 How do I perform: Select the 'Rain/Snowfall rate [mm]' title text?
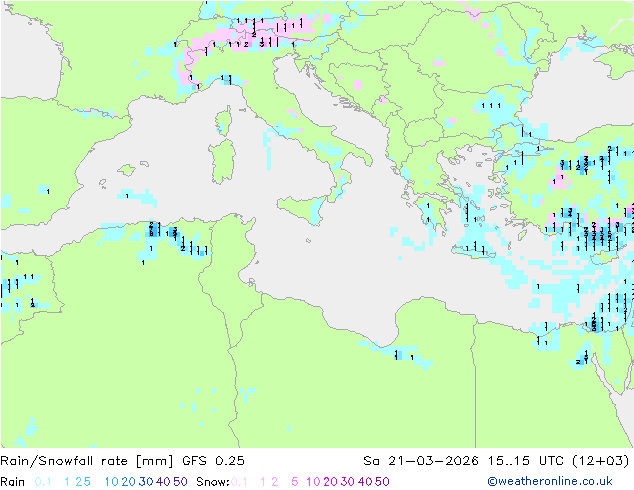pyautogui.click(x=87, y=461)
